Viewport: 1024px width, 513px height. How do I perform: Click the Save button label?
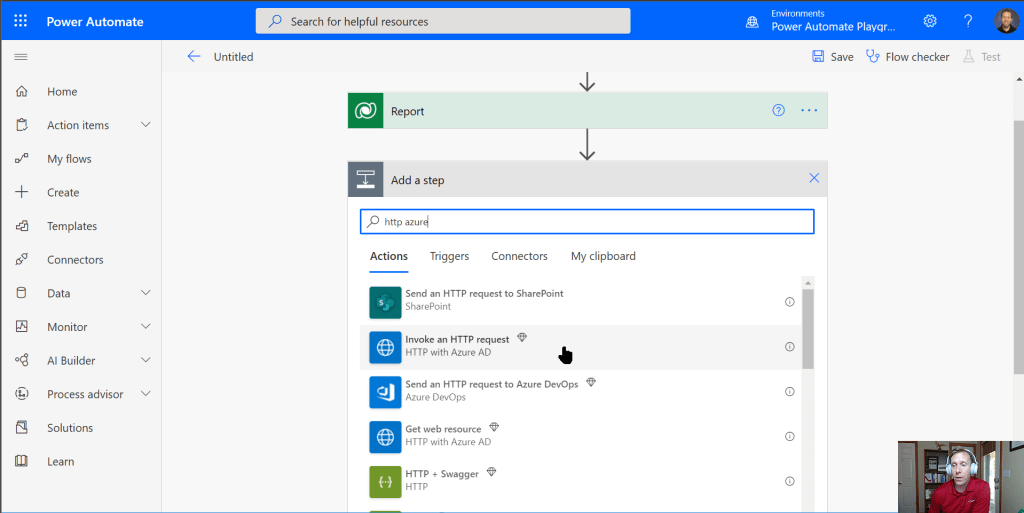(x=842, y=57)
